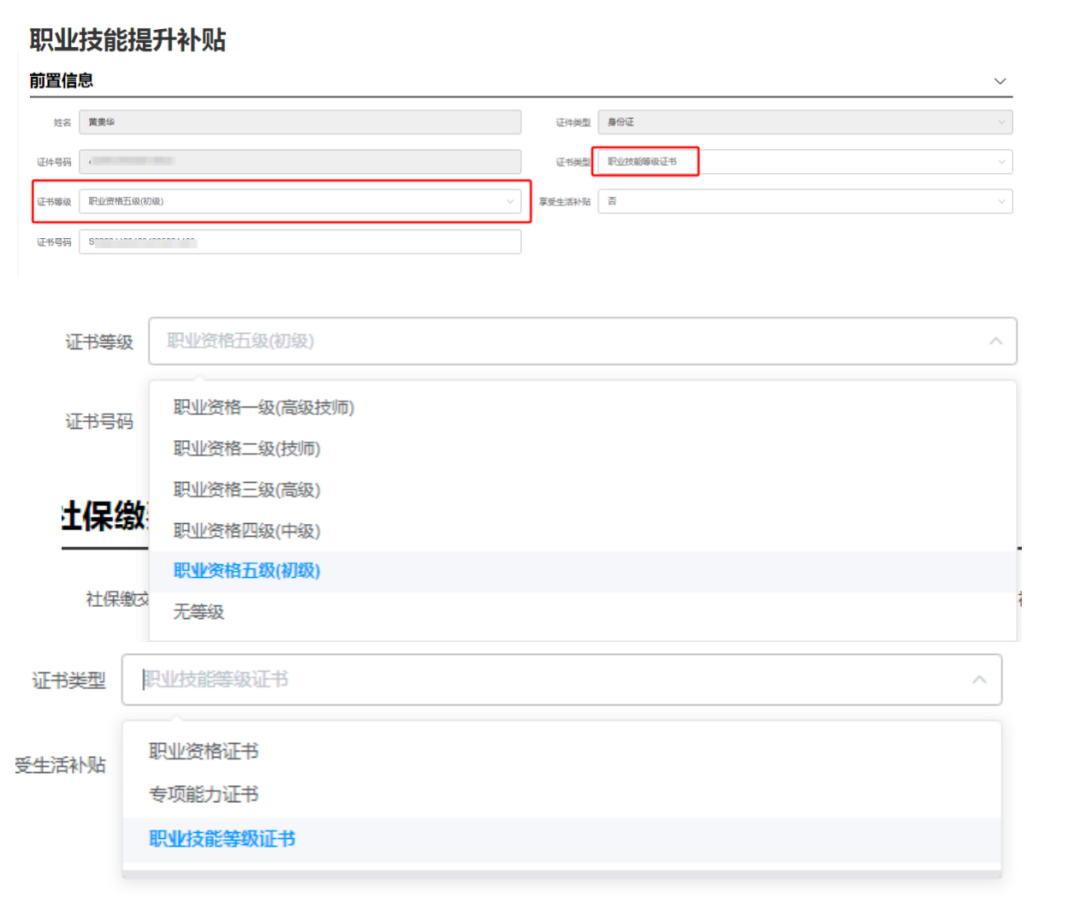Click the blurred 证件号码 field
This screenshot has width=1080, height=904.
[300, 162]
